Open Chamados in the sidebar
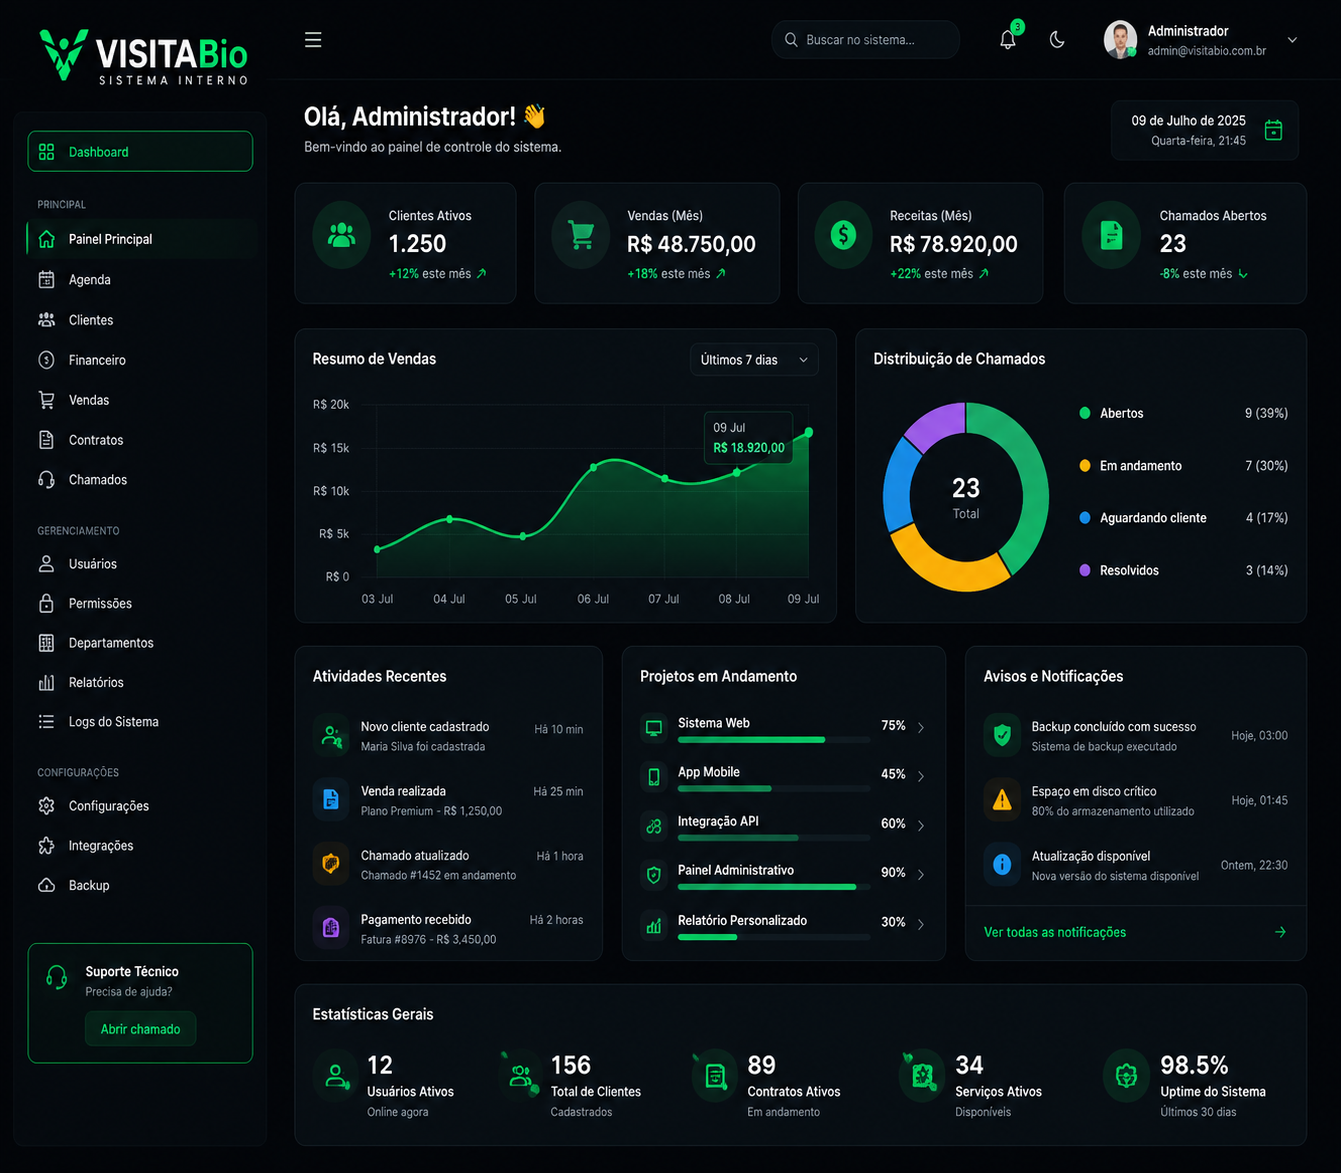 [141, 480]
